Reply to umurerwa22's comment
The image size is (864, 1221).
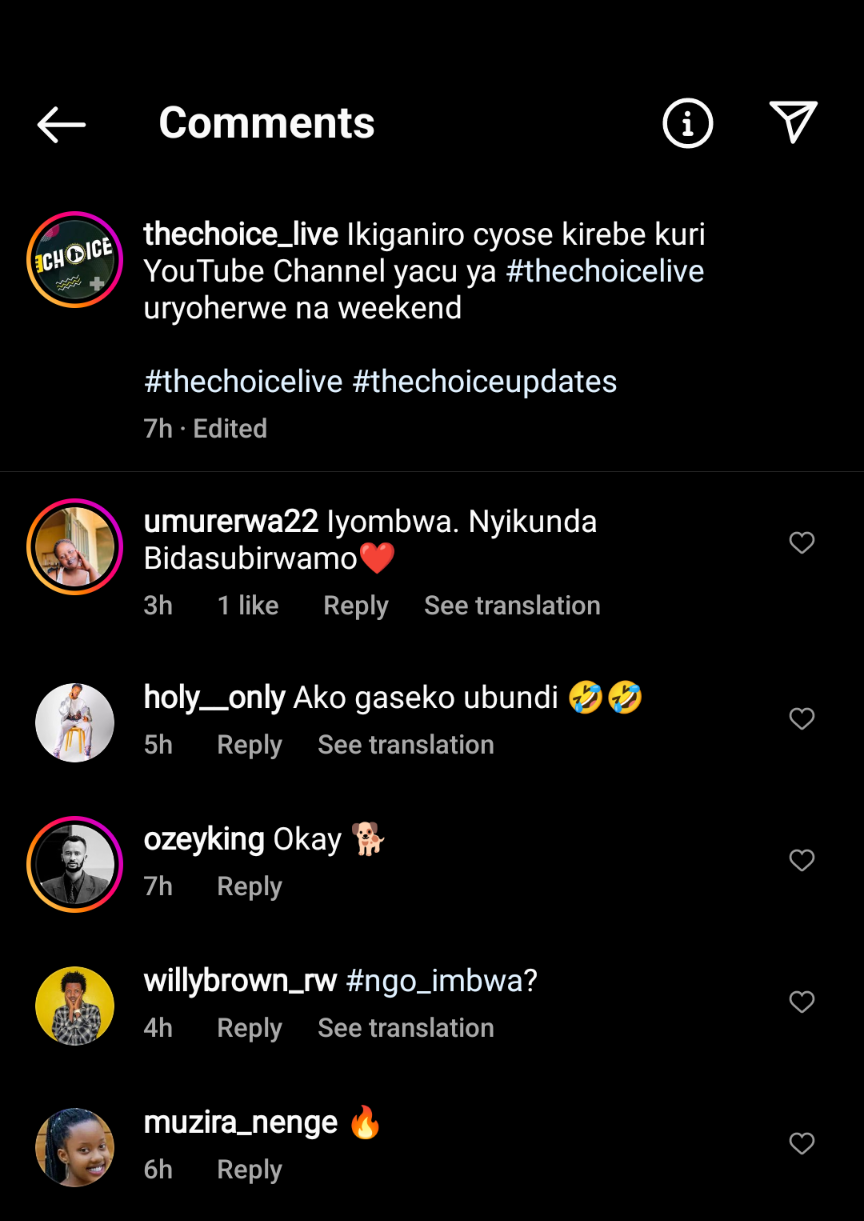355,606
